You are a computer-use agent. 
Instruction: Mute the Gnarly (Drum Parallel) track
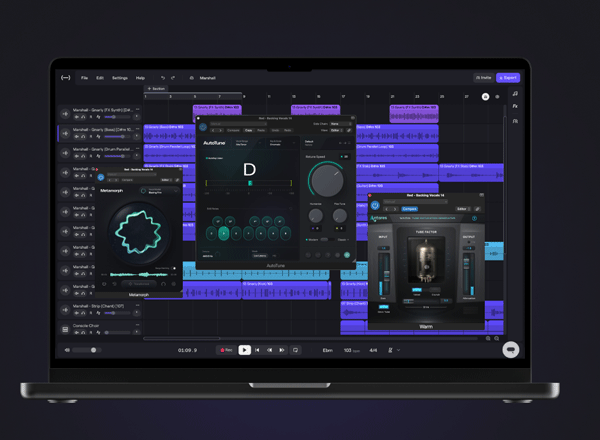(77, 156)
